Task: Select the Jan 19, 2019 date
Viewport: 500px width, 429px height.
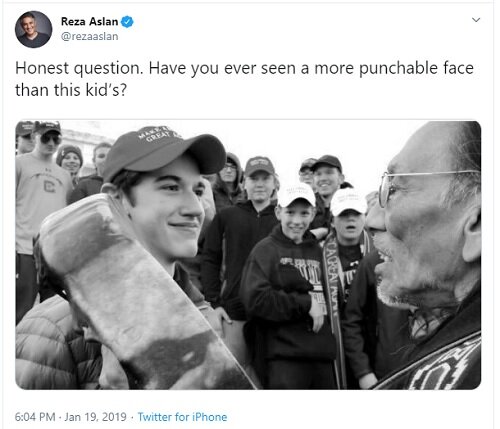Action: click(x=95, y=417)
